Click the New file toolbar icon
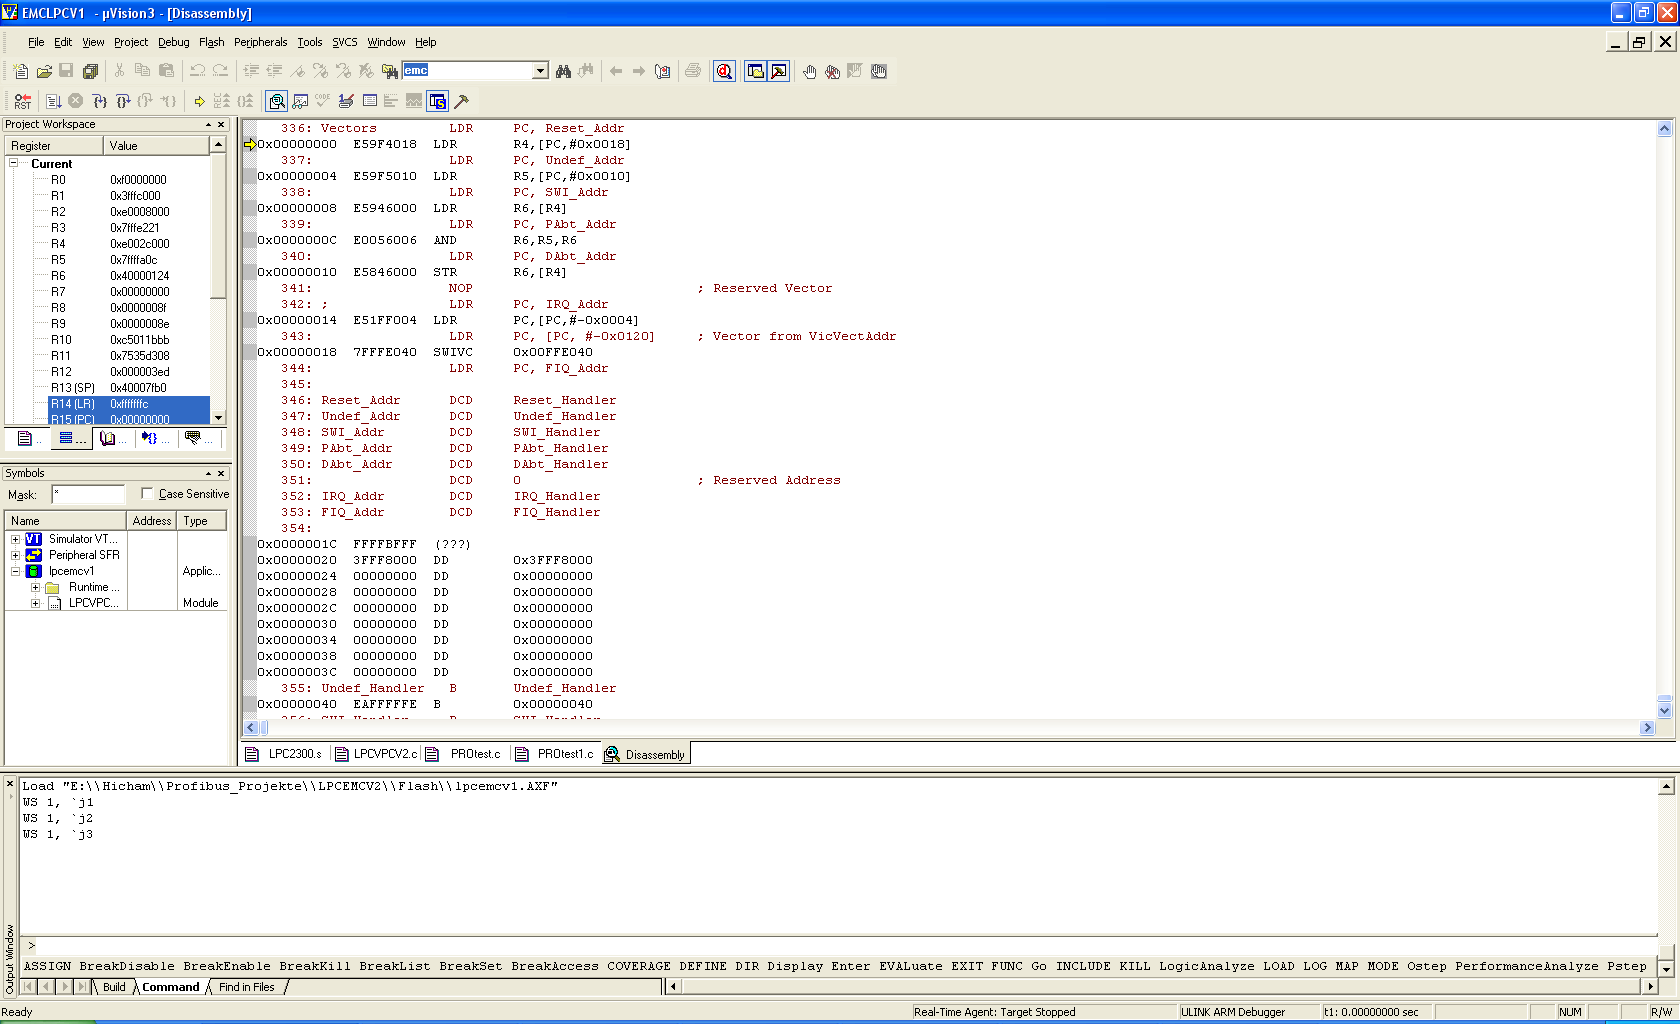1680x1024 pixels. point(21,71)
